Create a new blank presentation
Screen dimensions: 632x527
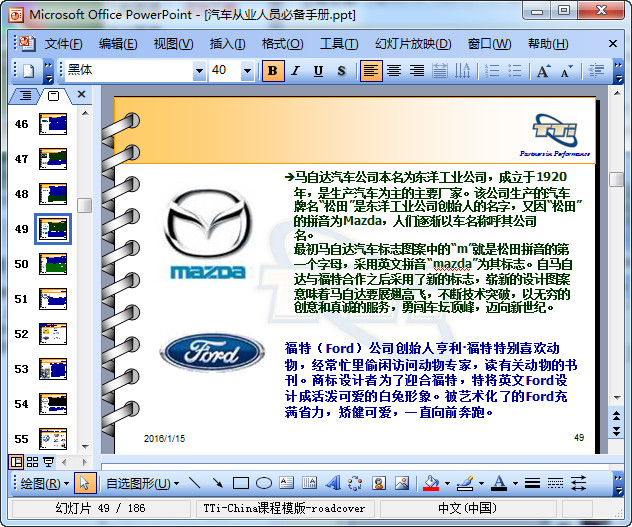click(x=29, y=71)
